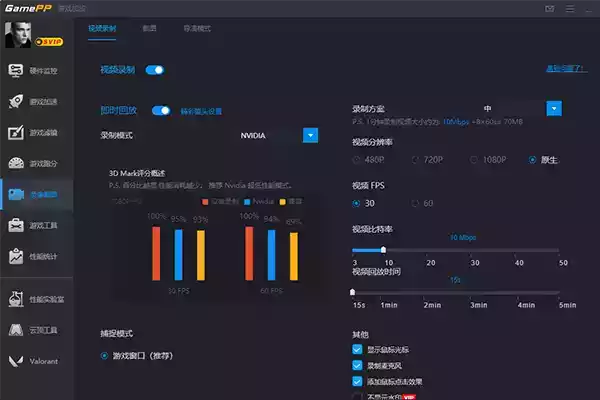The height and width of the screenshot is (400, 600).
Task: Click the Nvidia legend entry in chart
Action: click(259, 201)
